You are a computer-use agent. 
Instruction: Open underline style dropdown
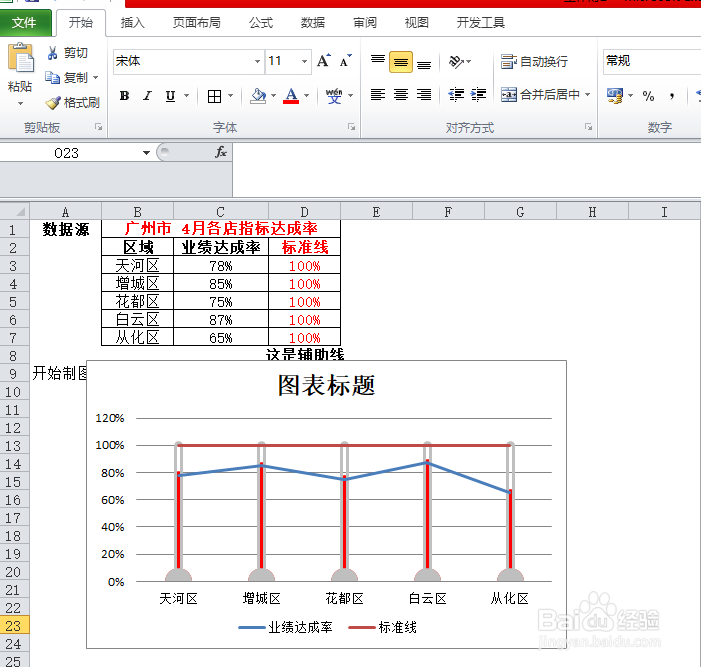pos(186,96)
